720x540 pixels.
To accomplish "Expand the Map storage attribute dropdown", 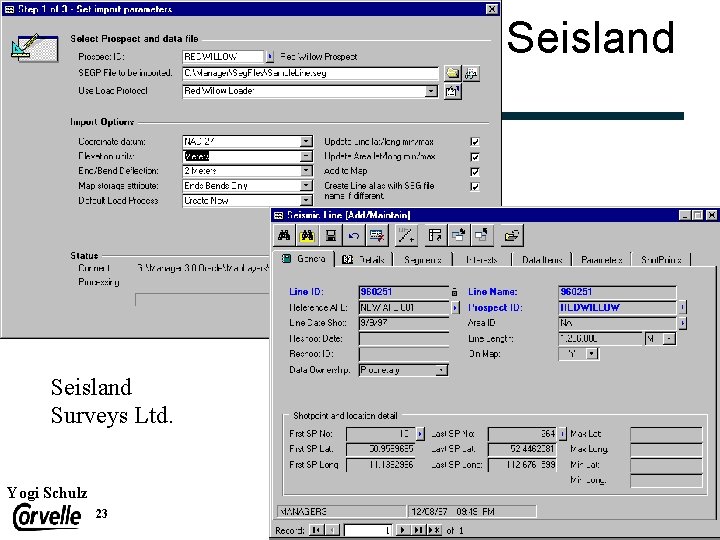I will pyautogui.click(x=306, y=186).
